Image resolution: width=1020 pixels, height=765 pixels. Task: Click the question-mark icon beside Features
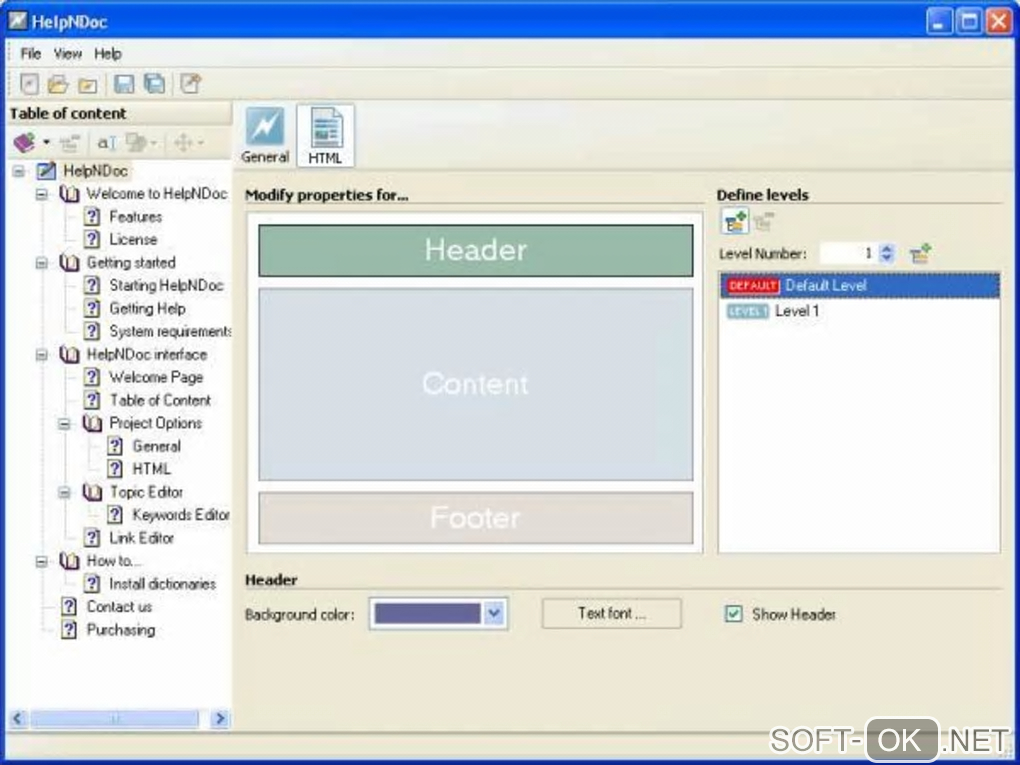point(92,217)
